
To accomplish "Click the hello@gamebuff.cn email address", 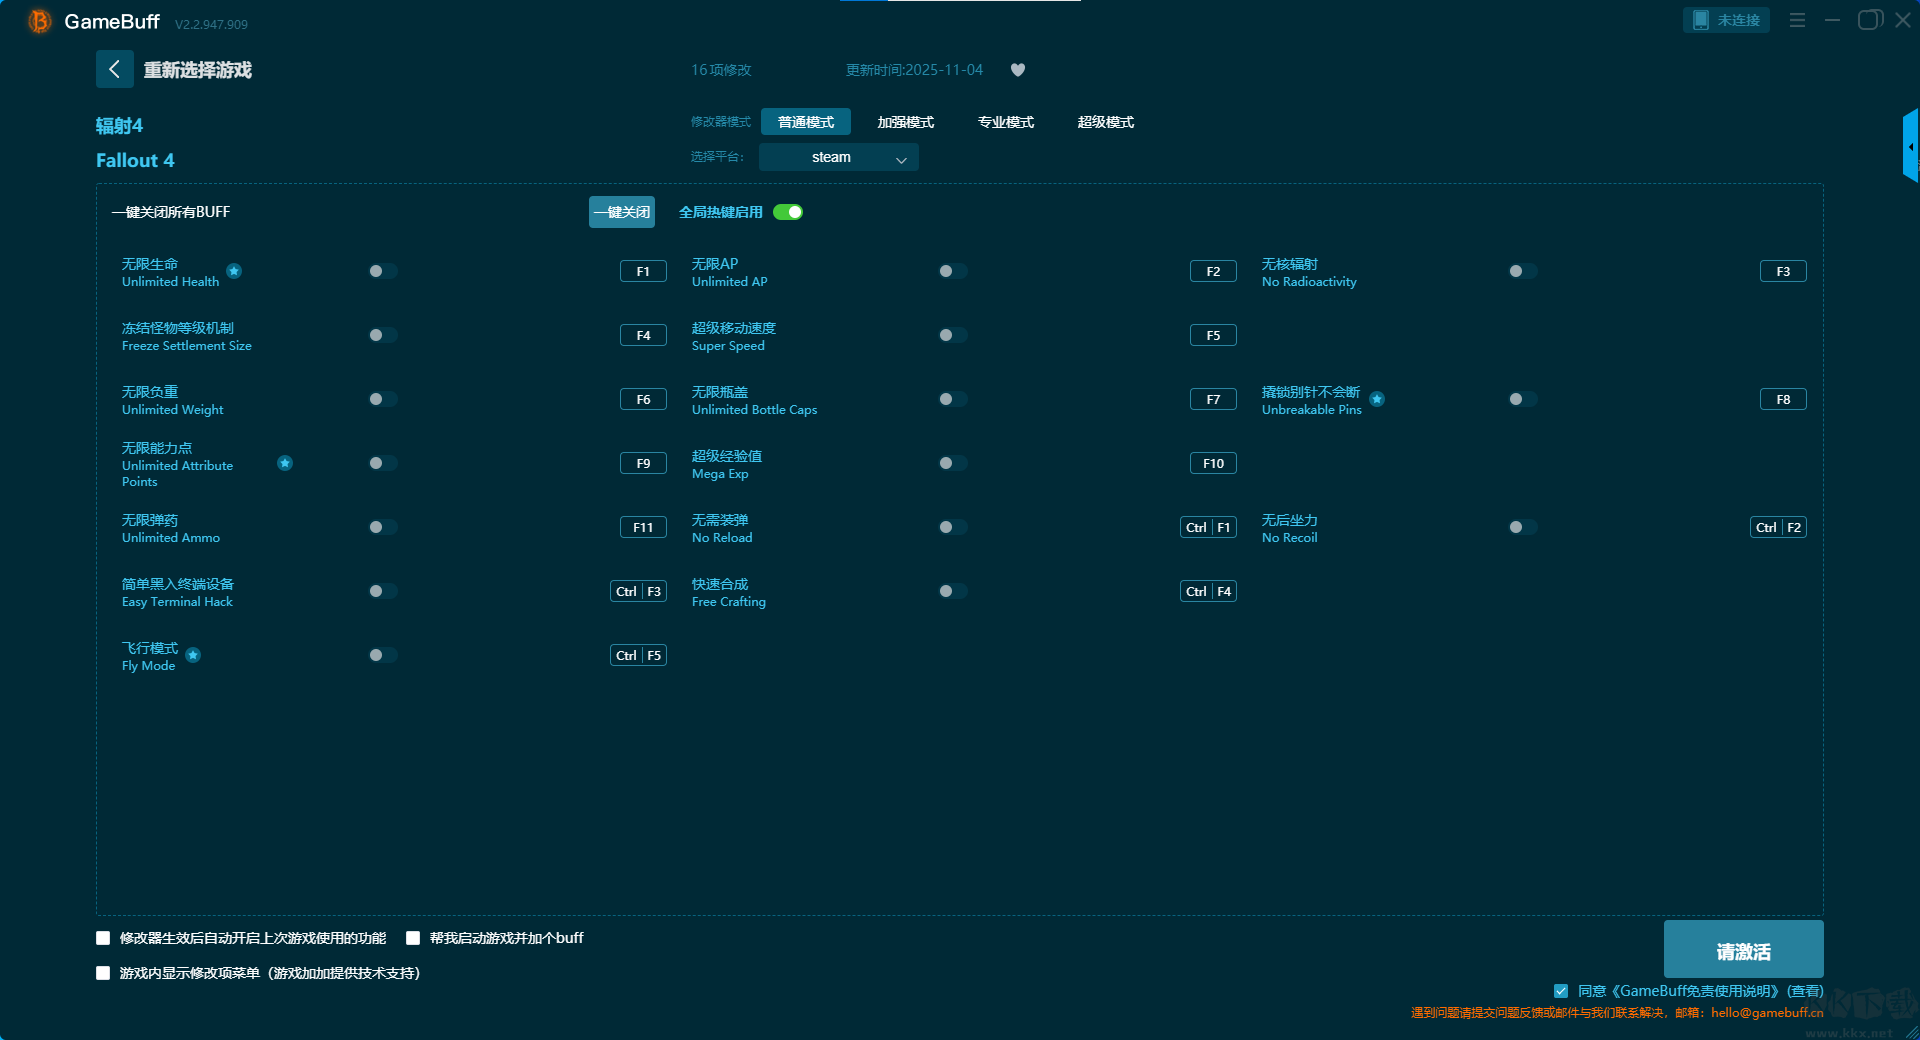I will tap(1767, 1012).
